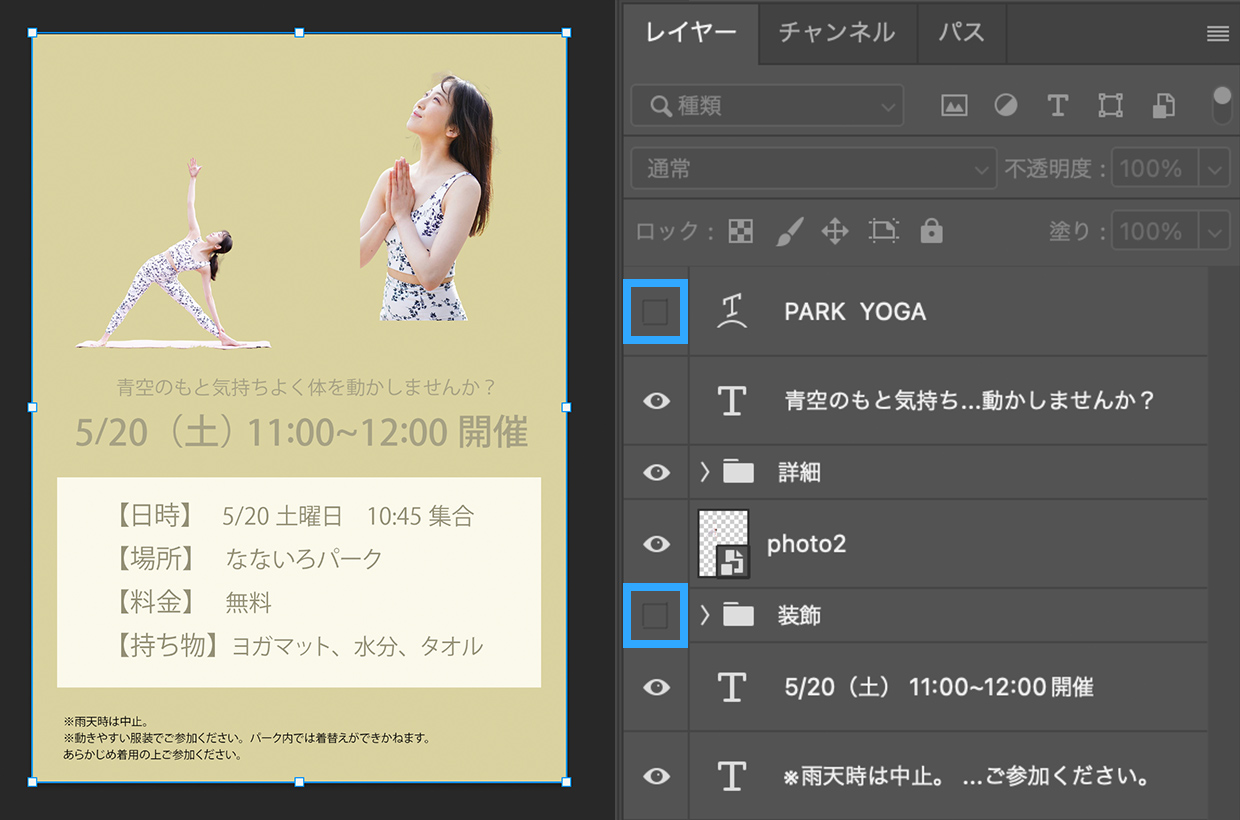1240x820 pixels.
Task: Select 青空のもと気持ち…動かしませんか？ layer name
Action: point(970,401)
